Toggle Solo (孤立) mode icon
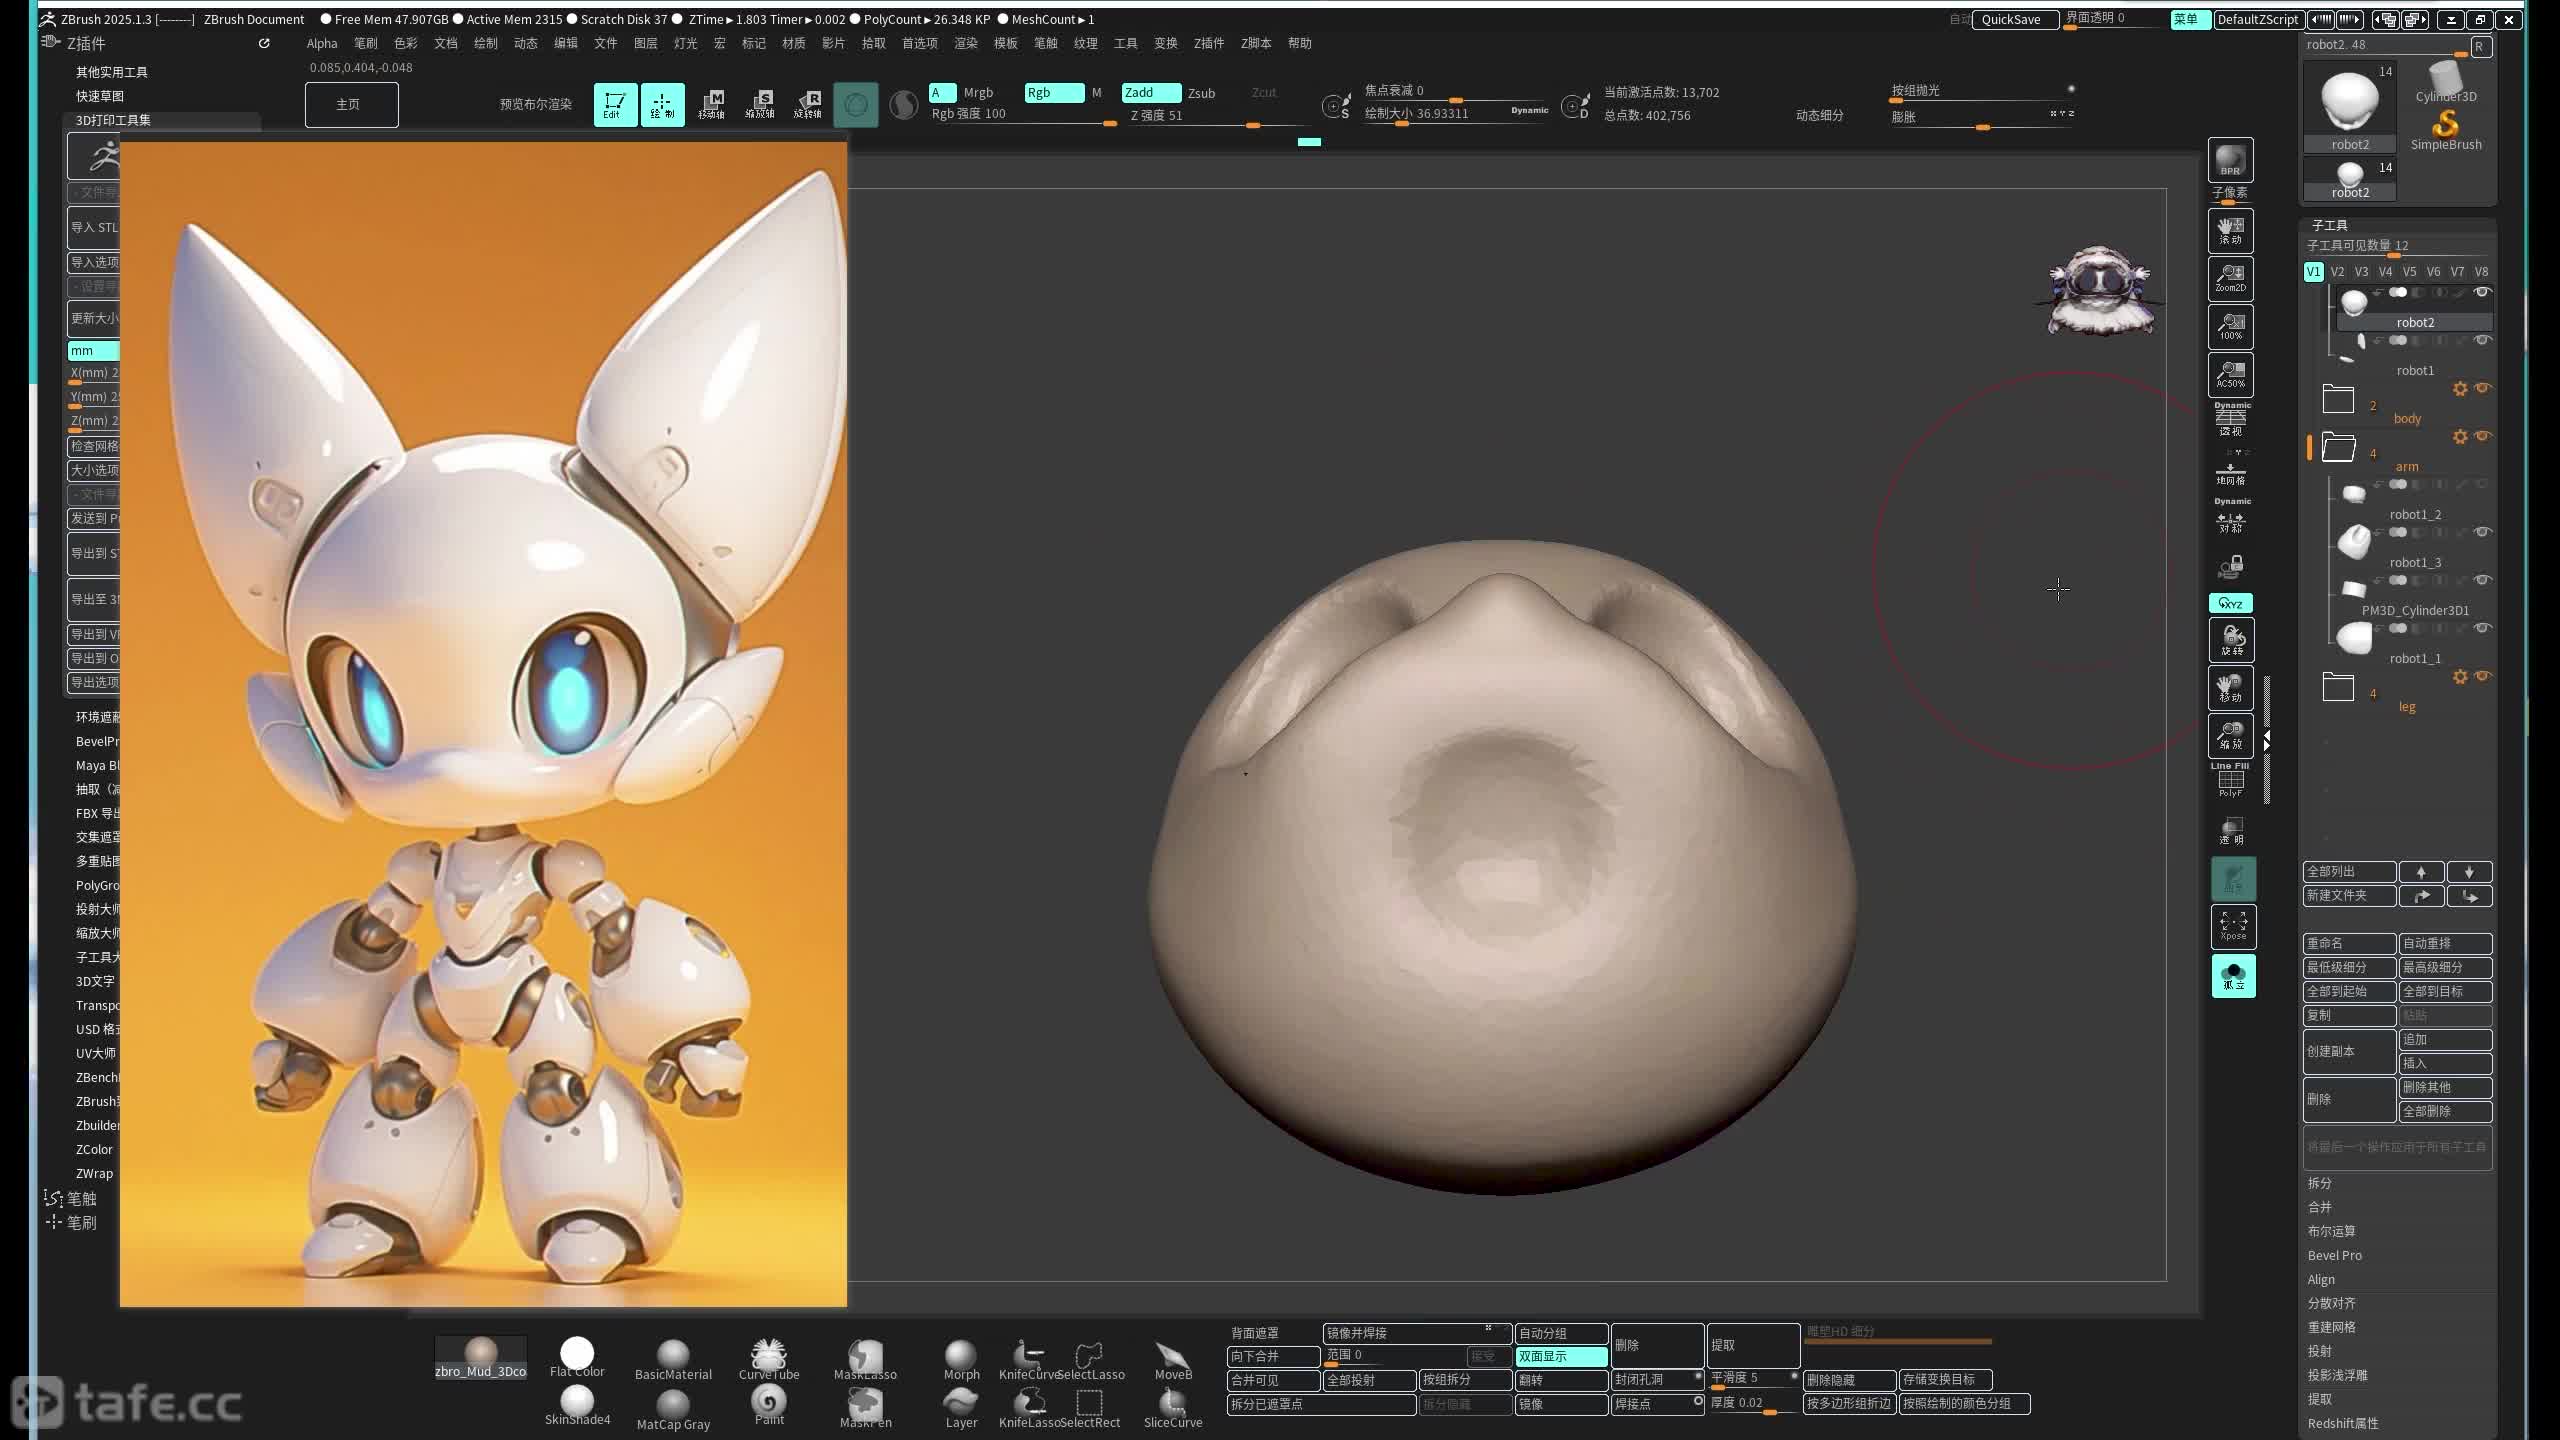2560x1440 pixels. click(x=2232, y=975)
